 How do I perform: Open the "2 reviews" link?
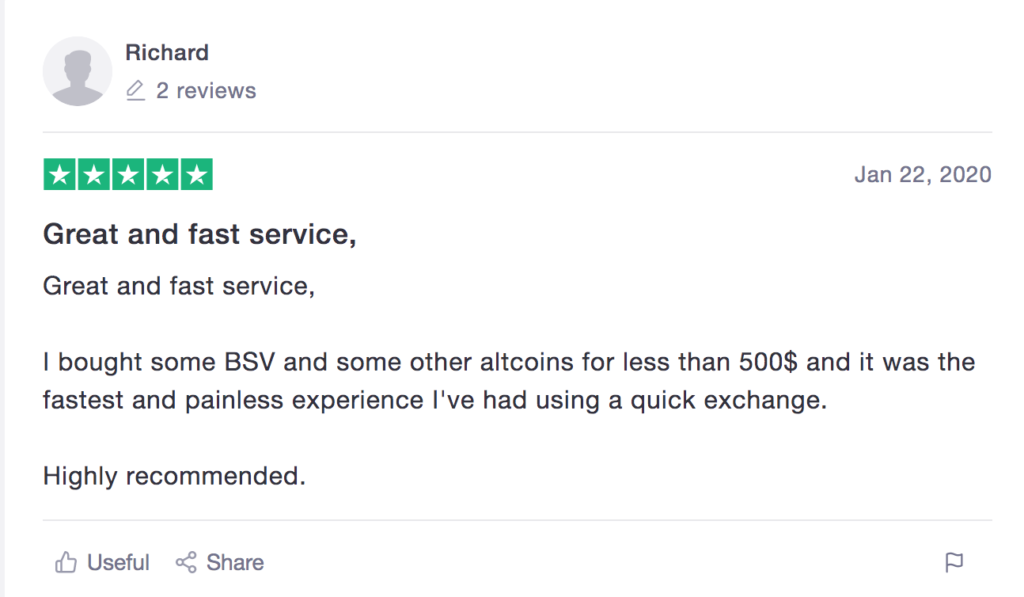coord(206,90)
